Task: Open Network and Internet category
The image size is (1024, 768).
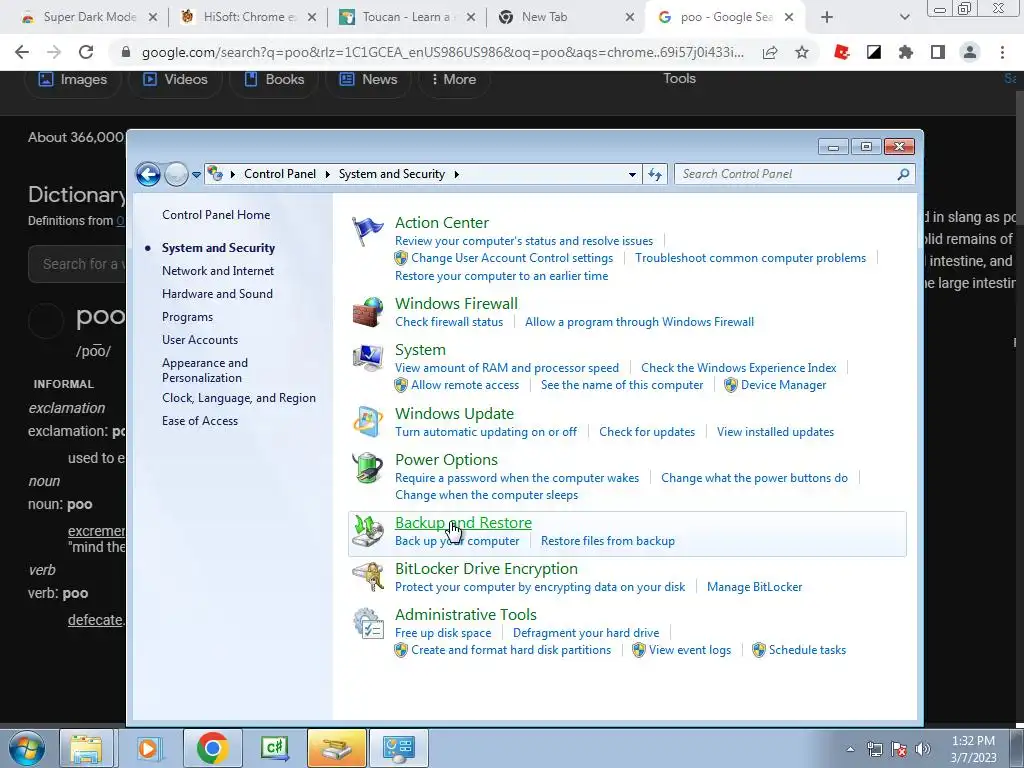Action: (x=218, y=270)
